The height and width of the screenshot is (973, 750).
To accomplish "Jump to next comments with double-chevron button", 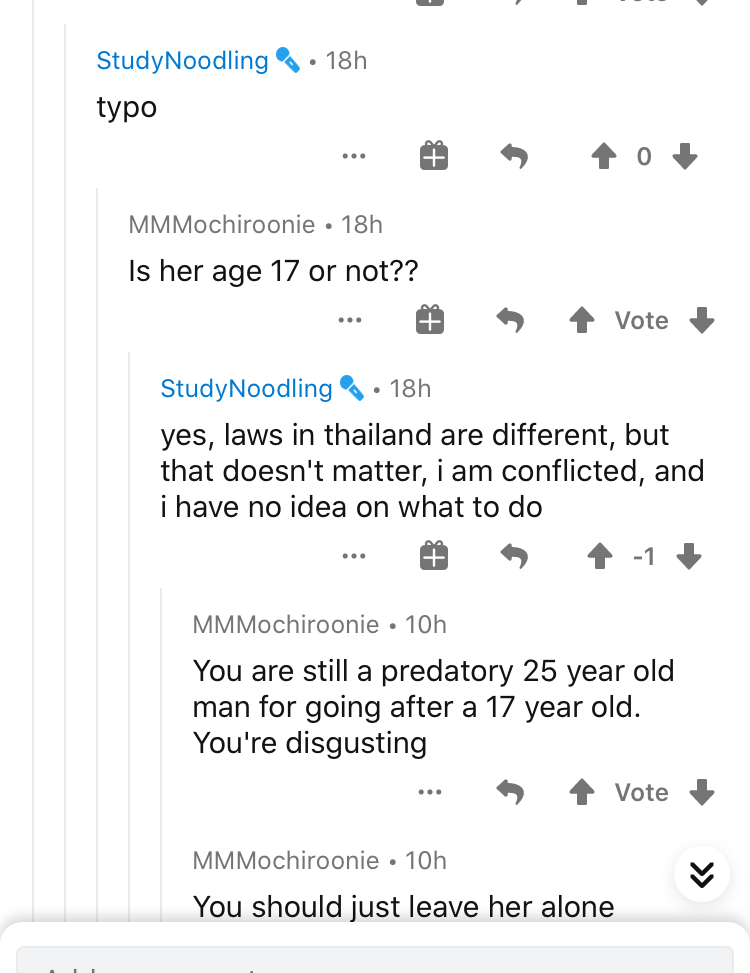I will 702,874.
